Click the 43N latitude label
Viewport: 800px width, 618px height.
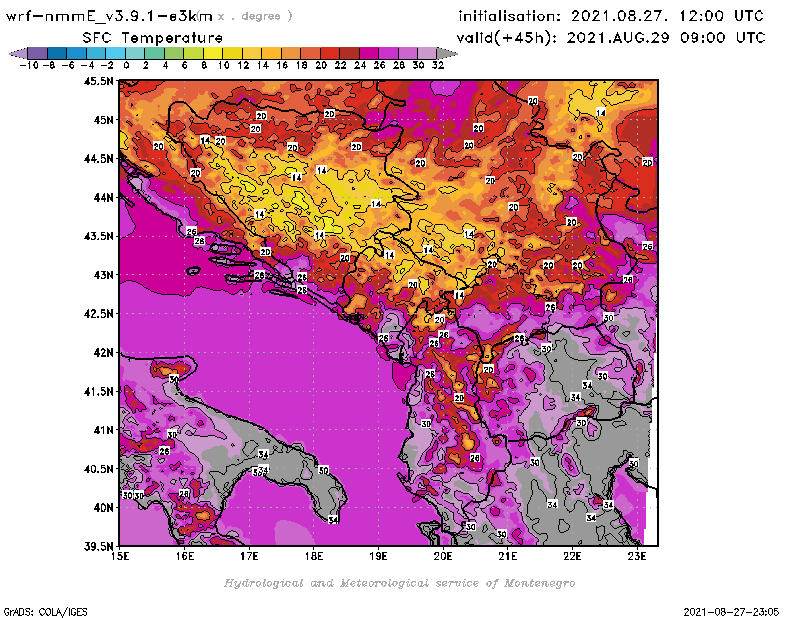(103, 275)
